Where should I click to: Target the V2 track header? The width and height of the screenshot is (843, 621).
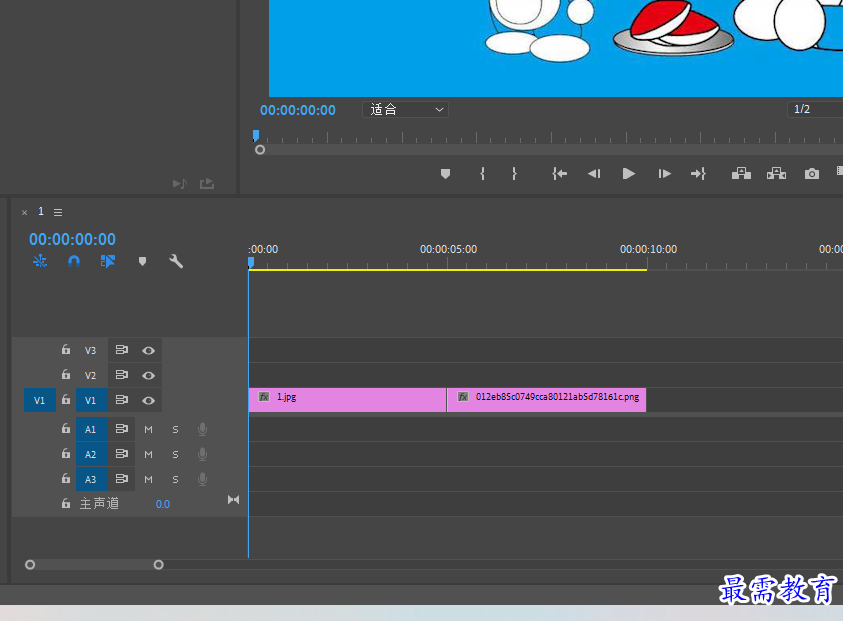[x=91, y=375]
